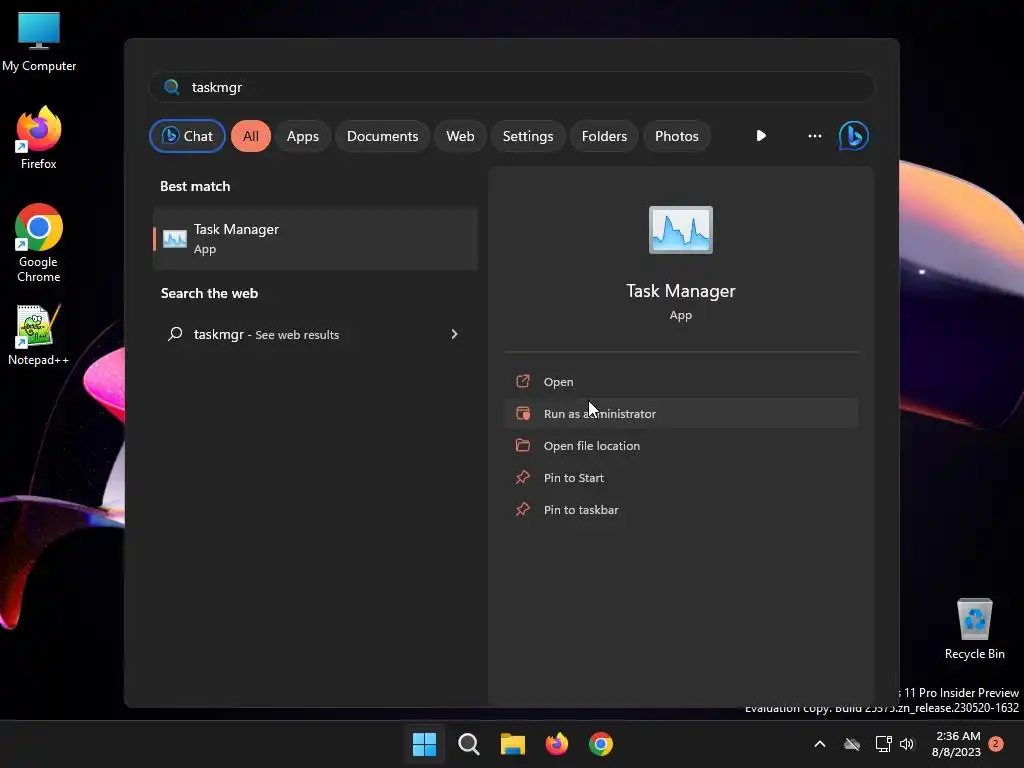Switch to the Folders filter
The height and width of the screenshot is (768, 1024).
point(604,136)
